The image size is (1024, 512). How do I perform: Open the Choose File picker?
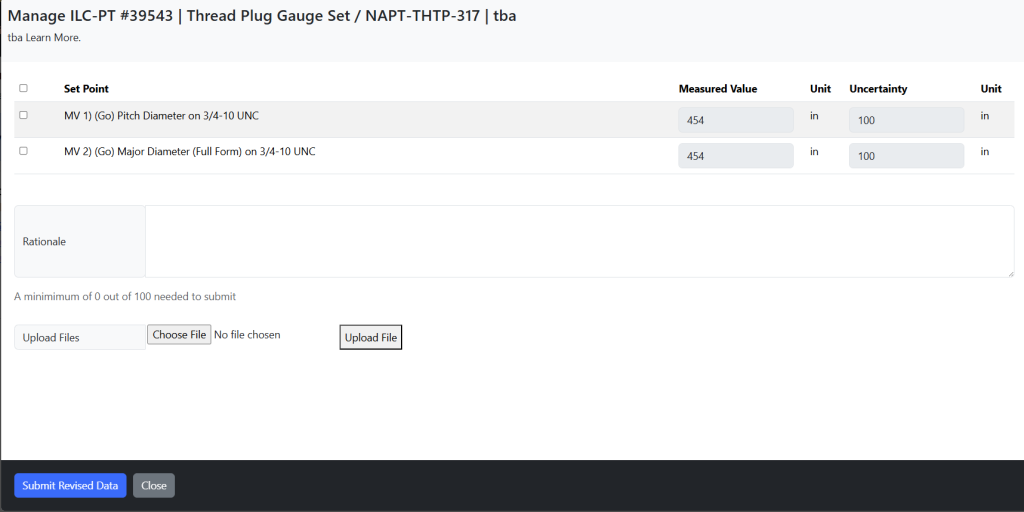coord(179,335)
